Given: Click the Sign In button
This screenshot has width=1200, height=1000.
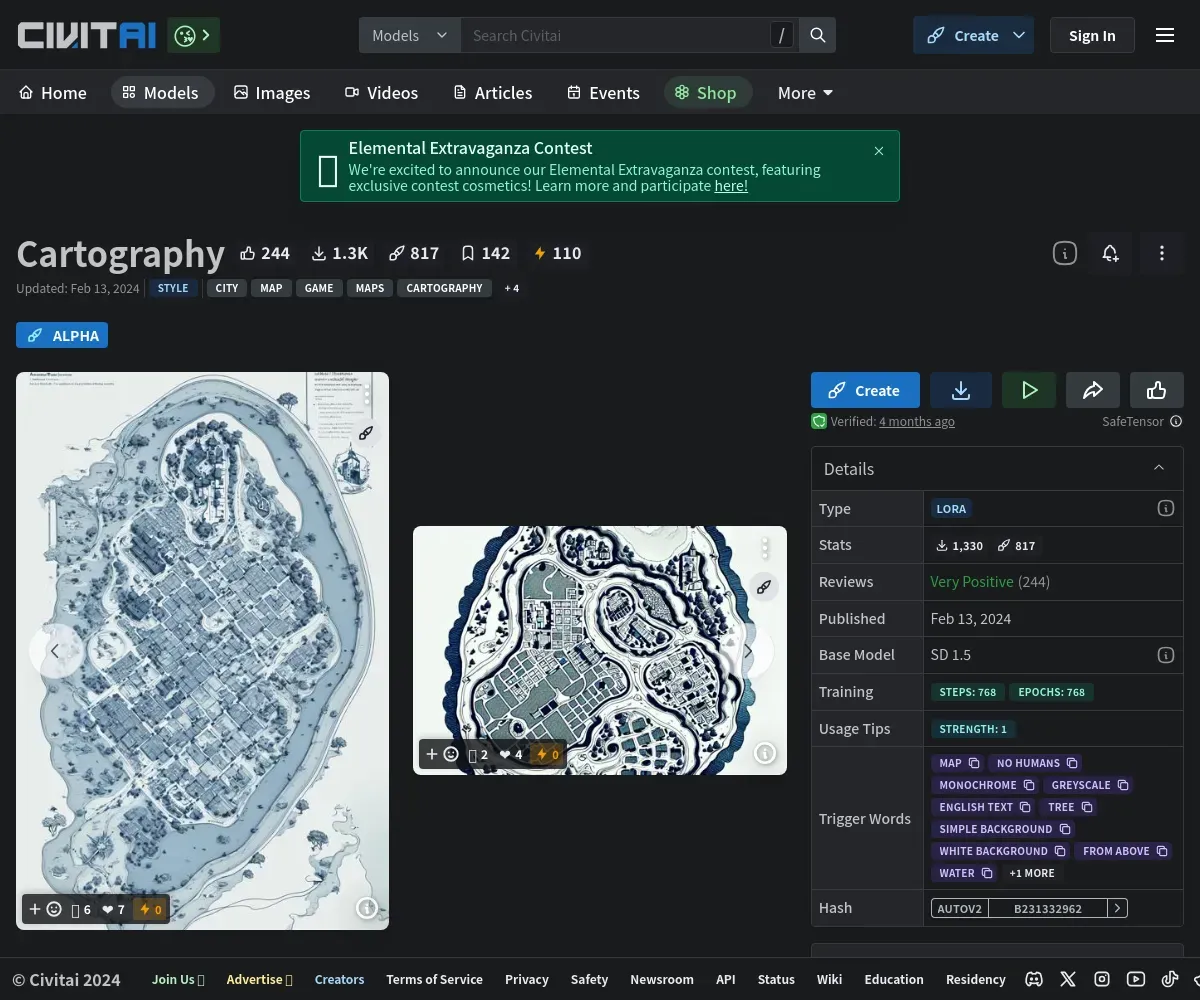Looking at the screenshot, I should (1092, 35).
